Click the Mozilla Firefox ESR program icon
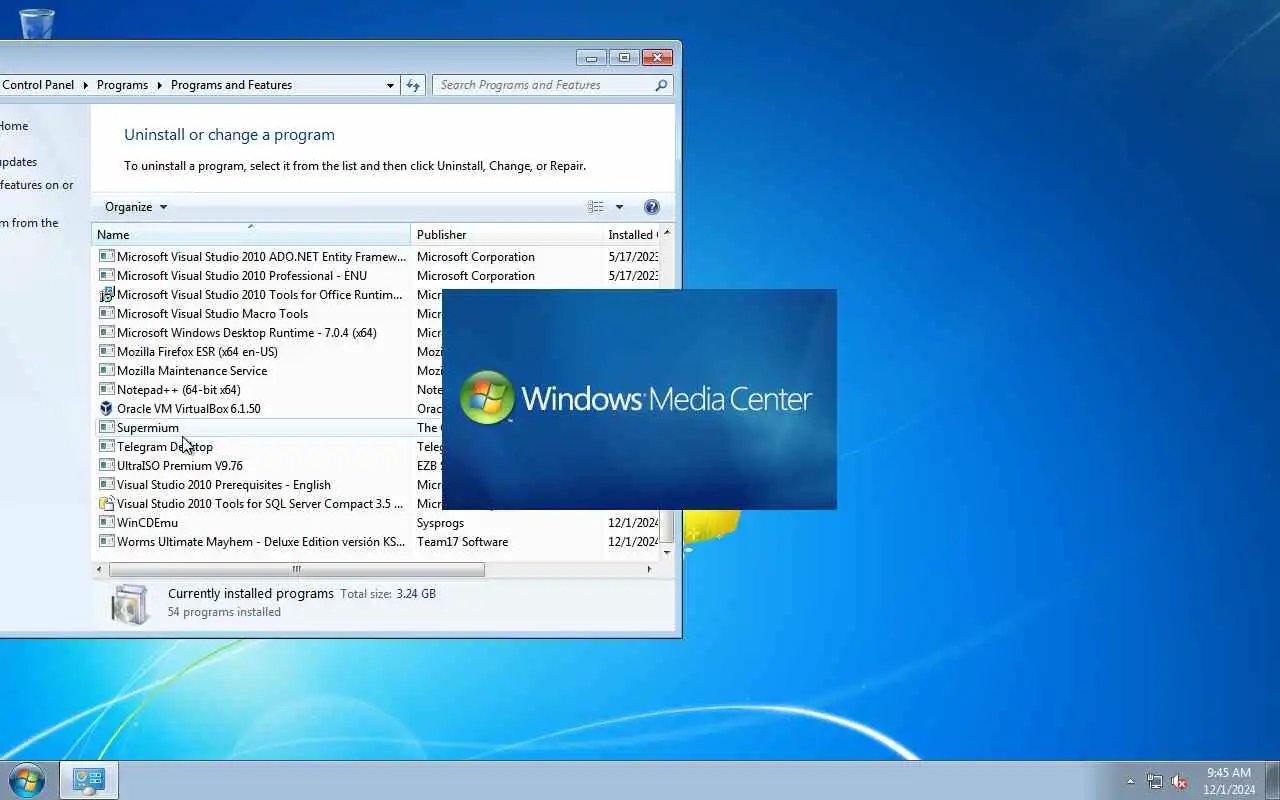 click(x=107, y=352)
